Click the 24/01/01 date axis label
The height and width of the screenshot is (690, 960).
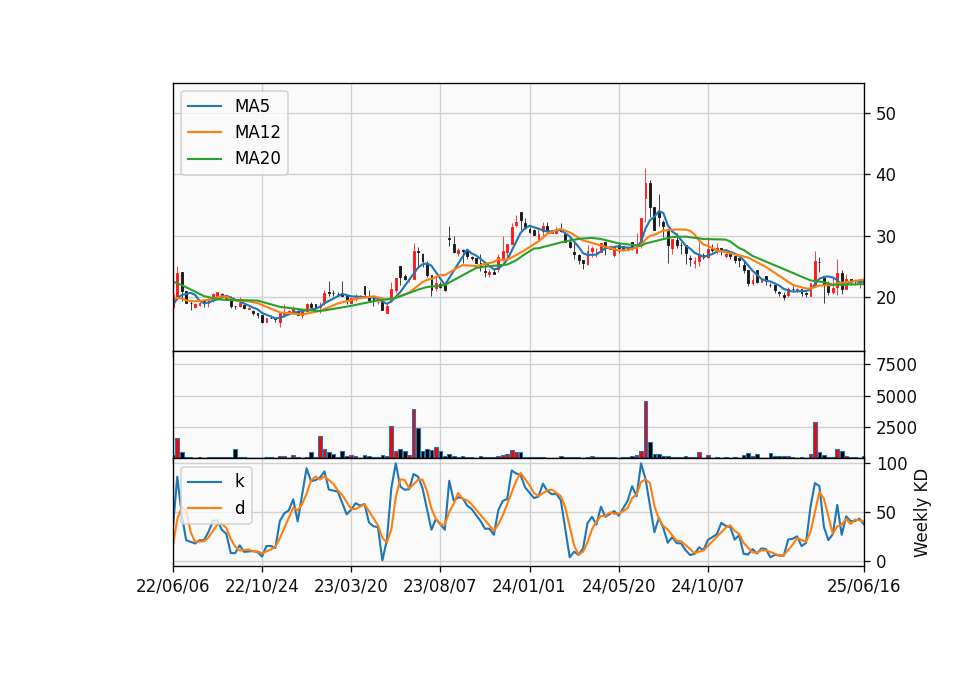point(529,586)
